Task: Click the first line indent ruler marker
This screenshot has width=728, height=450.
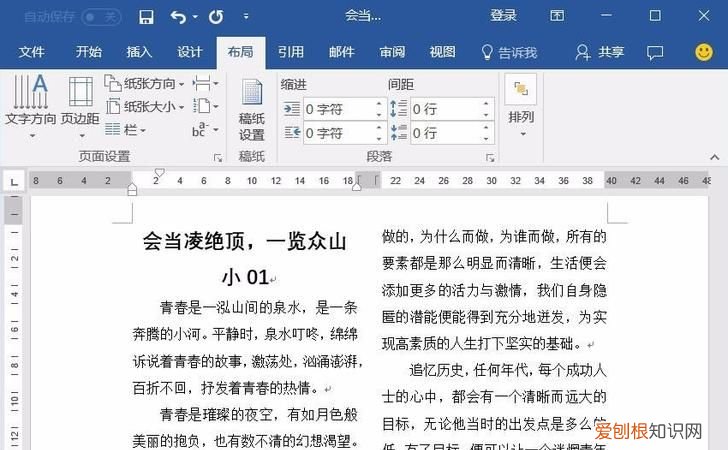Action: [x=160, y=173]
